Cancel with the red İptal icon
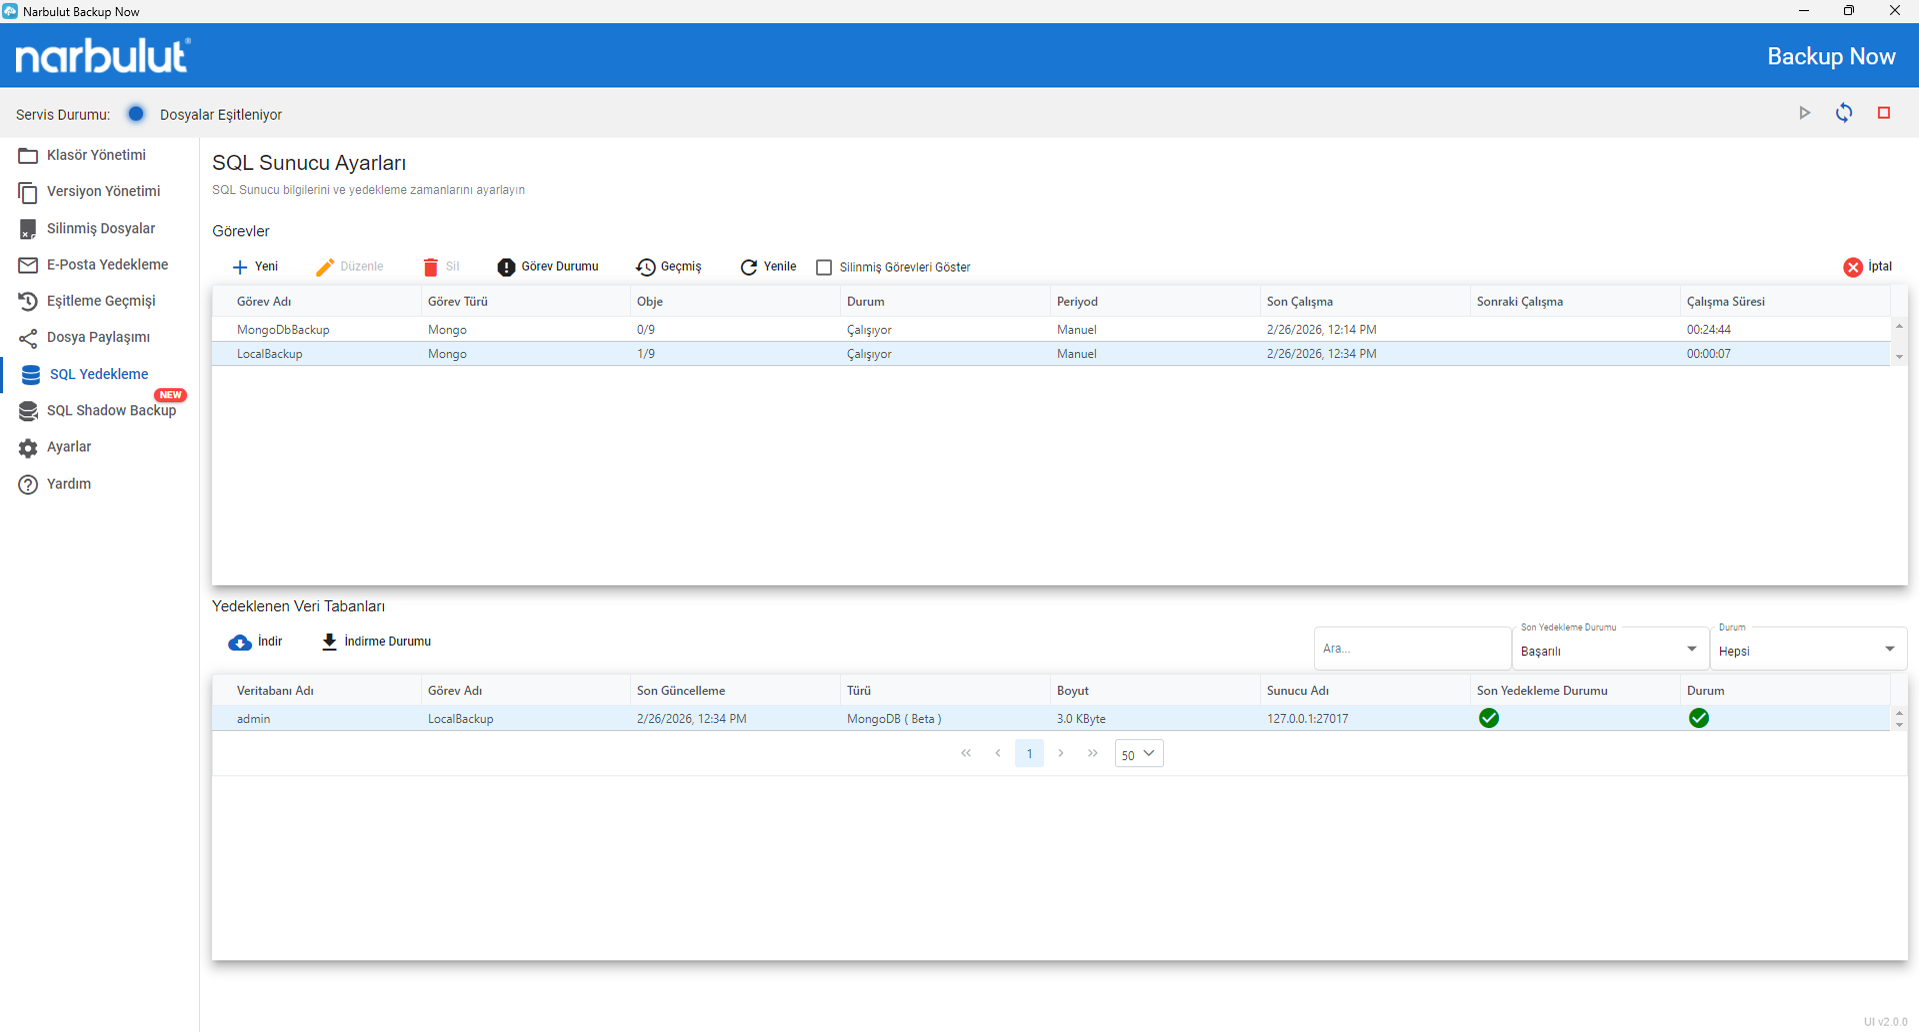Screen dimensions: 1919x1032 tap(1853, 267)
